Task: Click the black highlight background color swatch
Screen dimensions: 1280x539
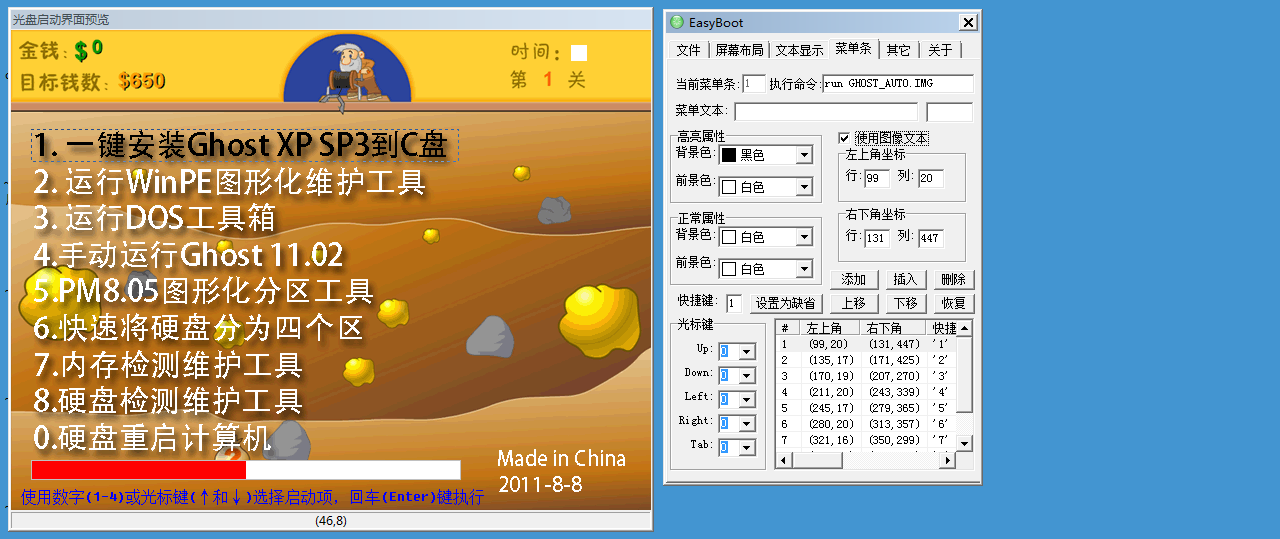Action: click(x=729, y=155)
